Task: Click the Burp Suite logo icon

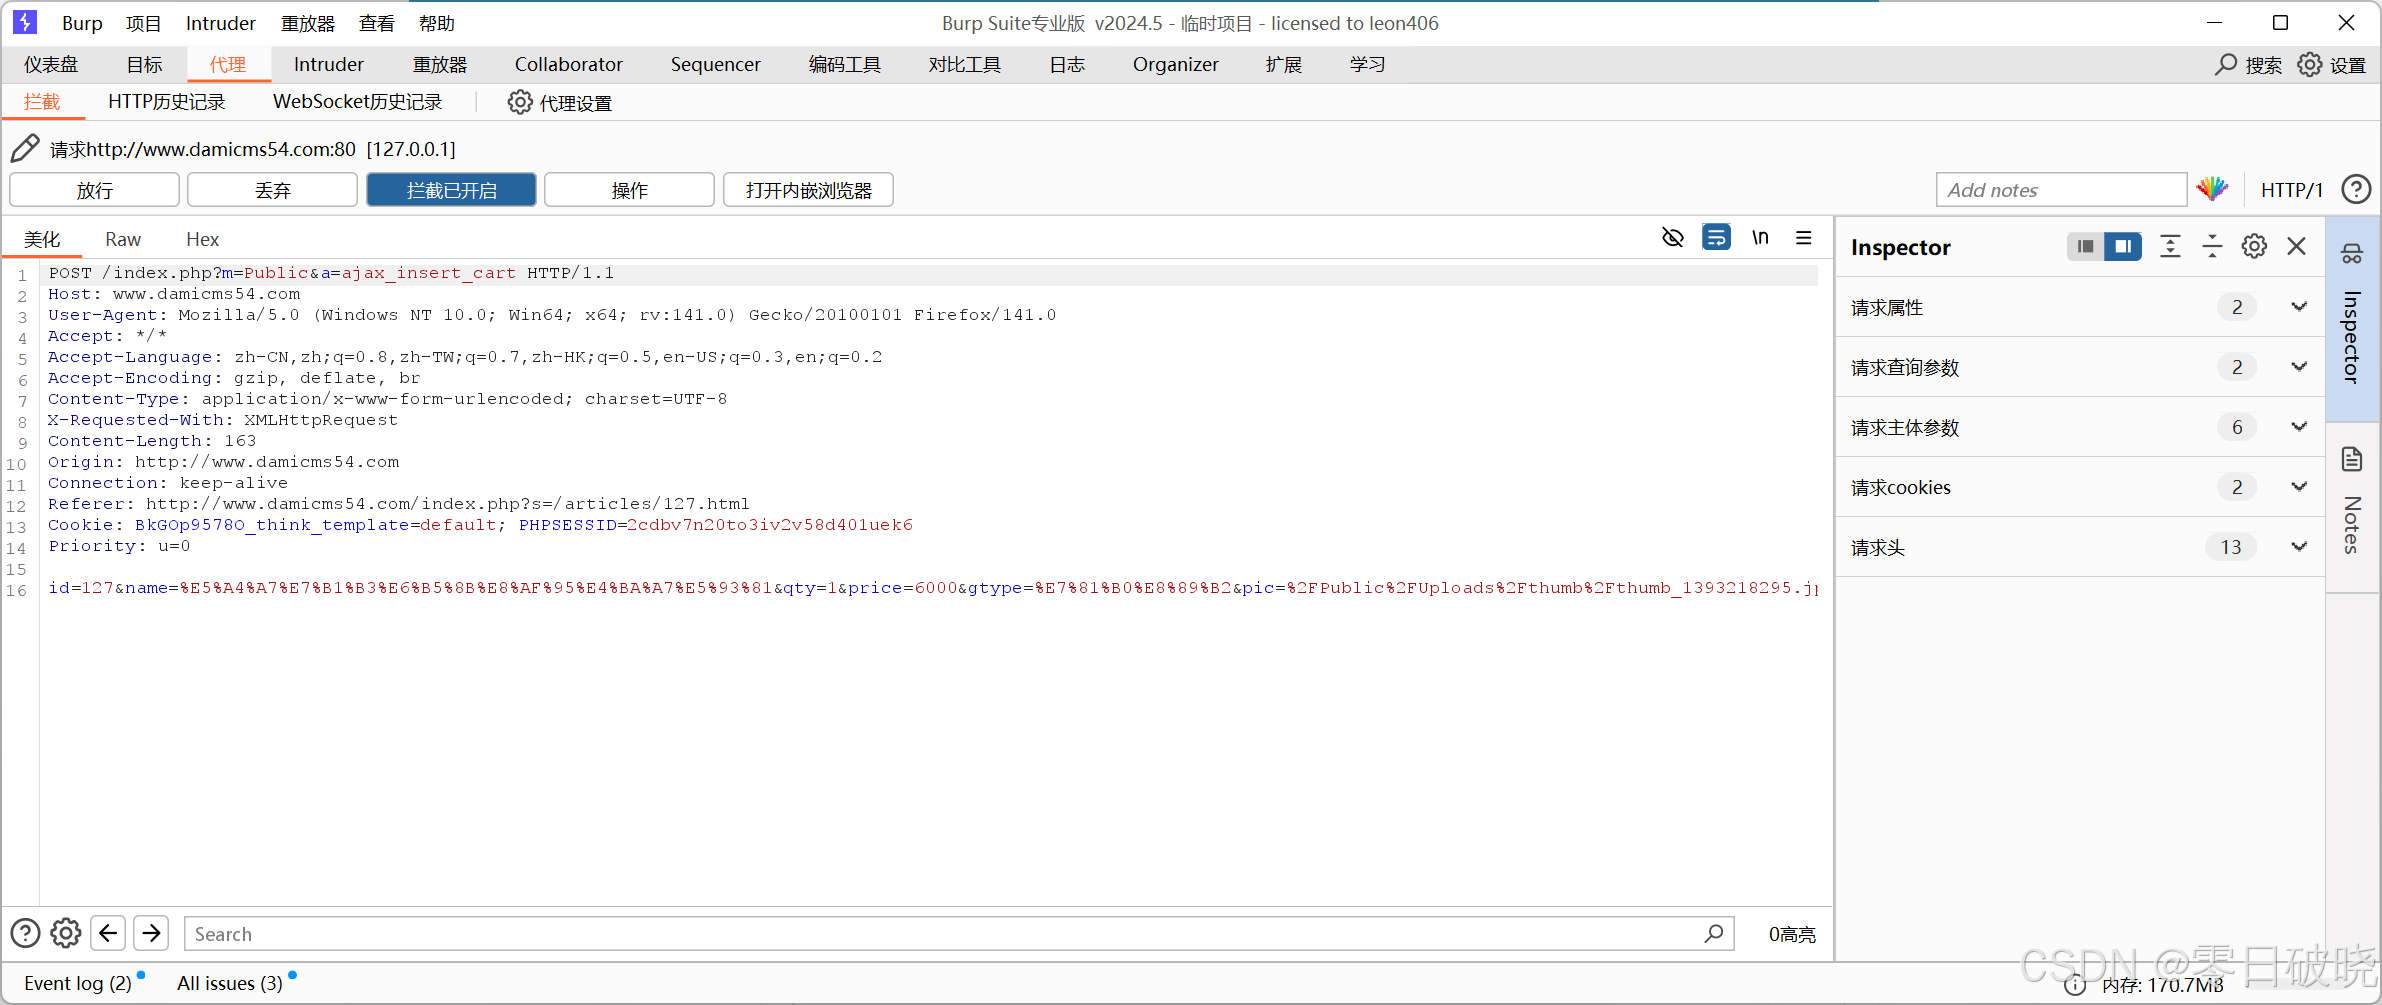Action: click(x=25, y=21)
